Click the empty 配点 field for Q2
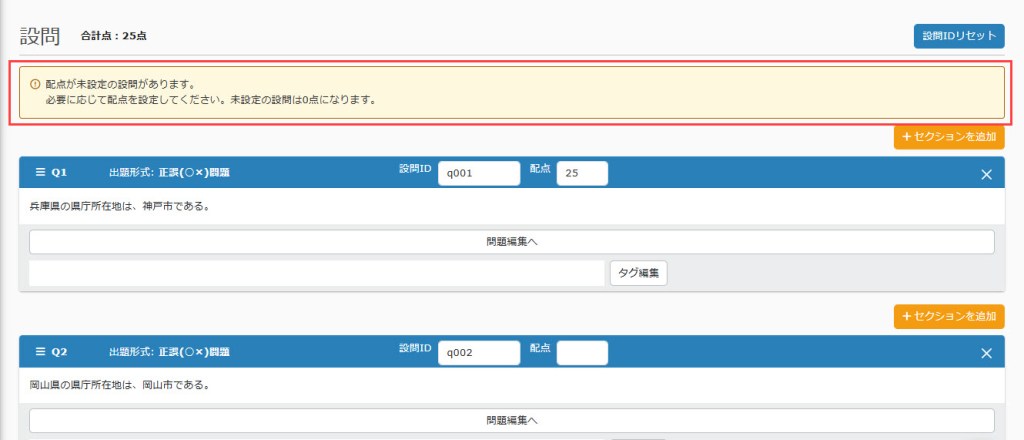1024x440 pixels. click(582, 352)
